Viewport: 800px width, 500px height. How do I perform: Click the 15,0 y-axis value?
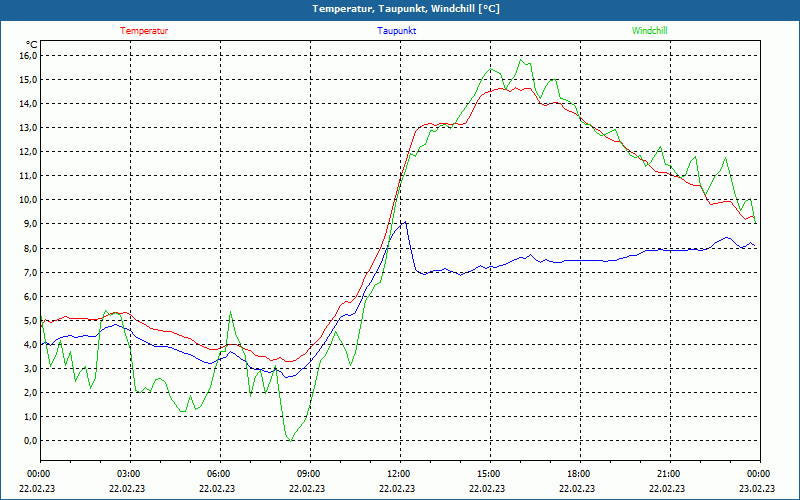point(29,80)
